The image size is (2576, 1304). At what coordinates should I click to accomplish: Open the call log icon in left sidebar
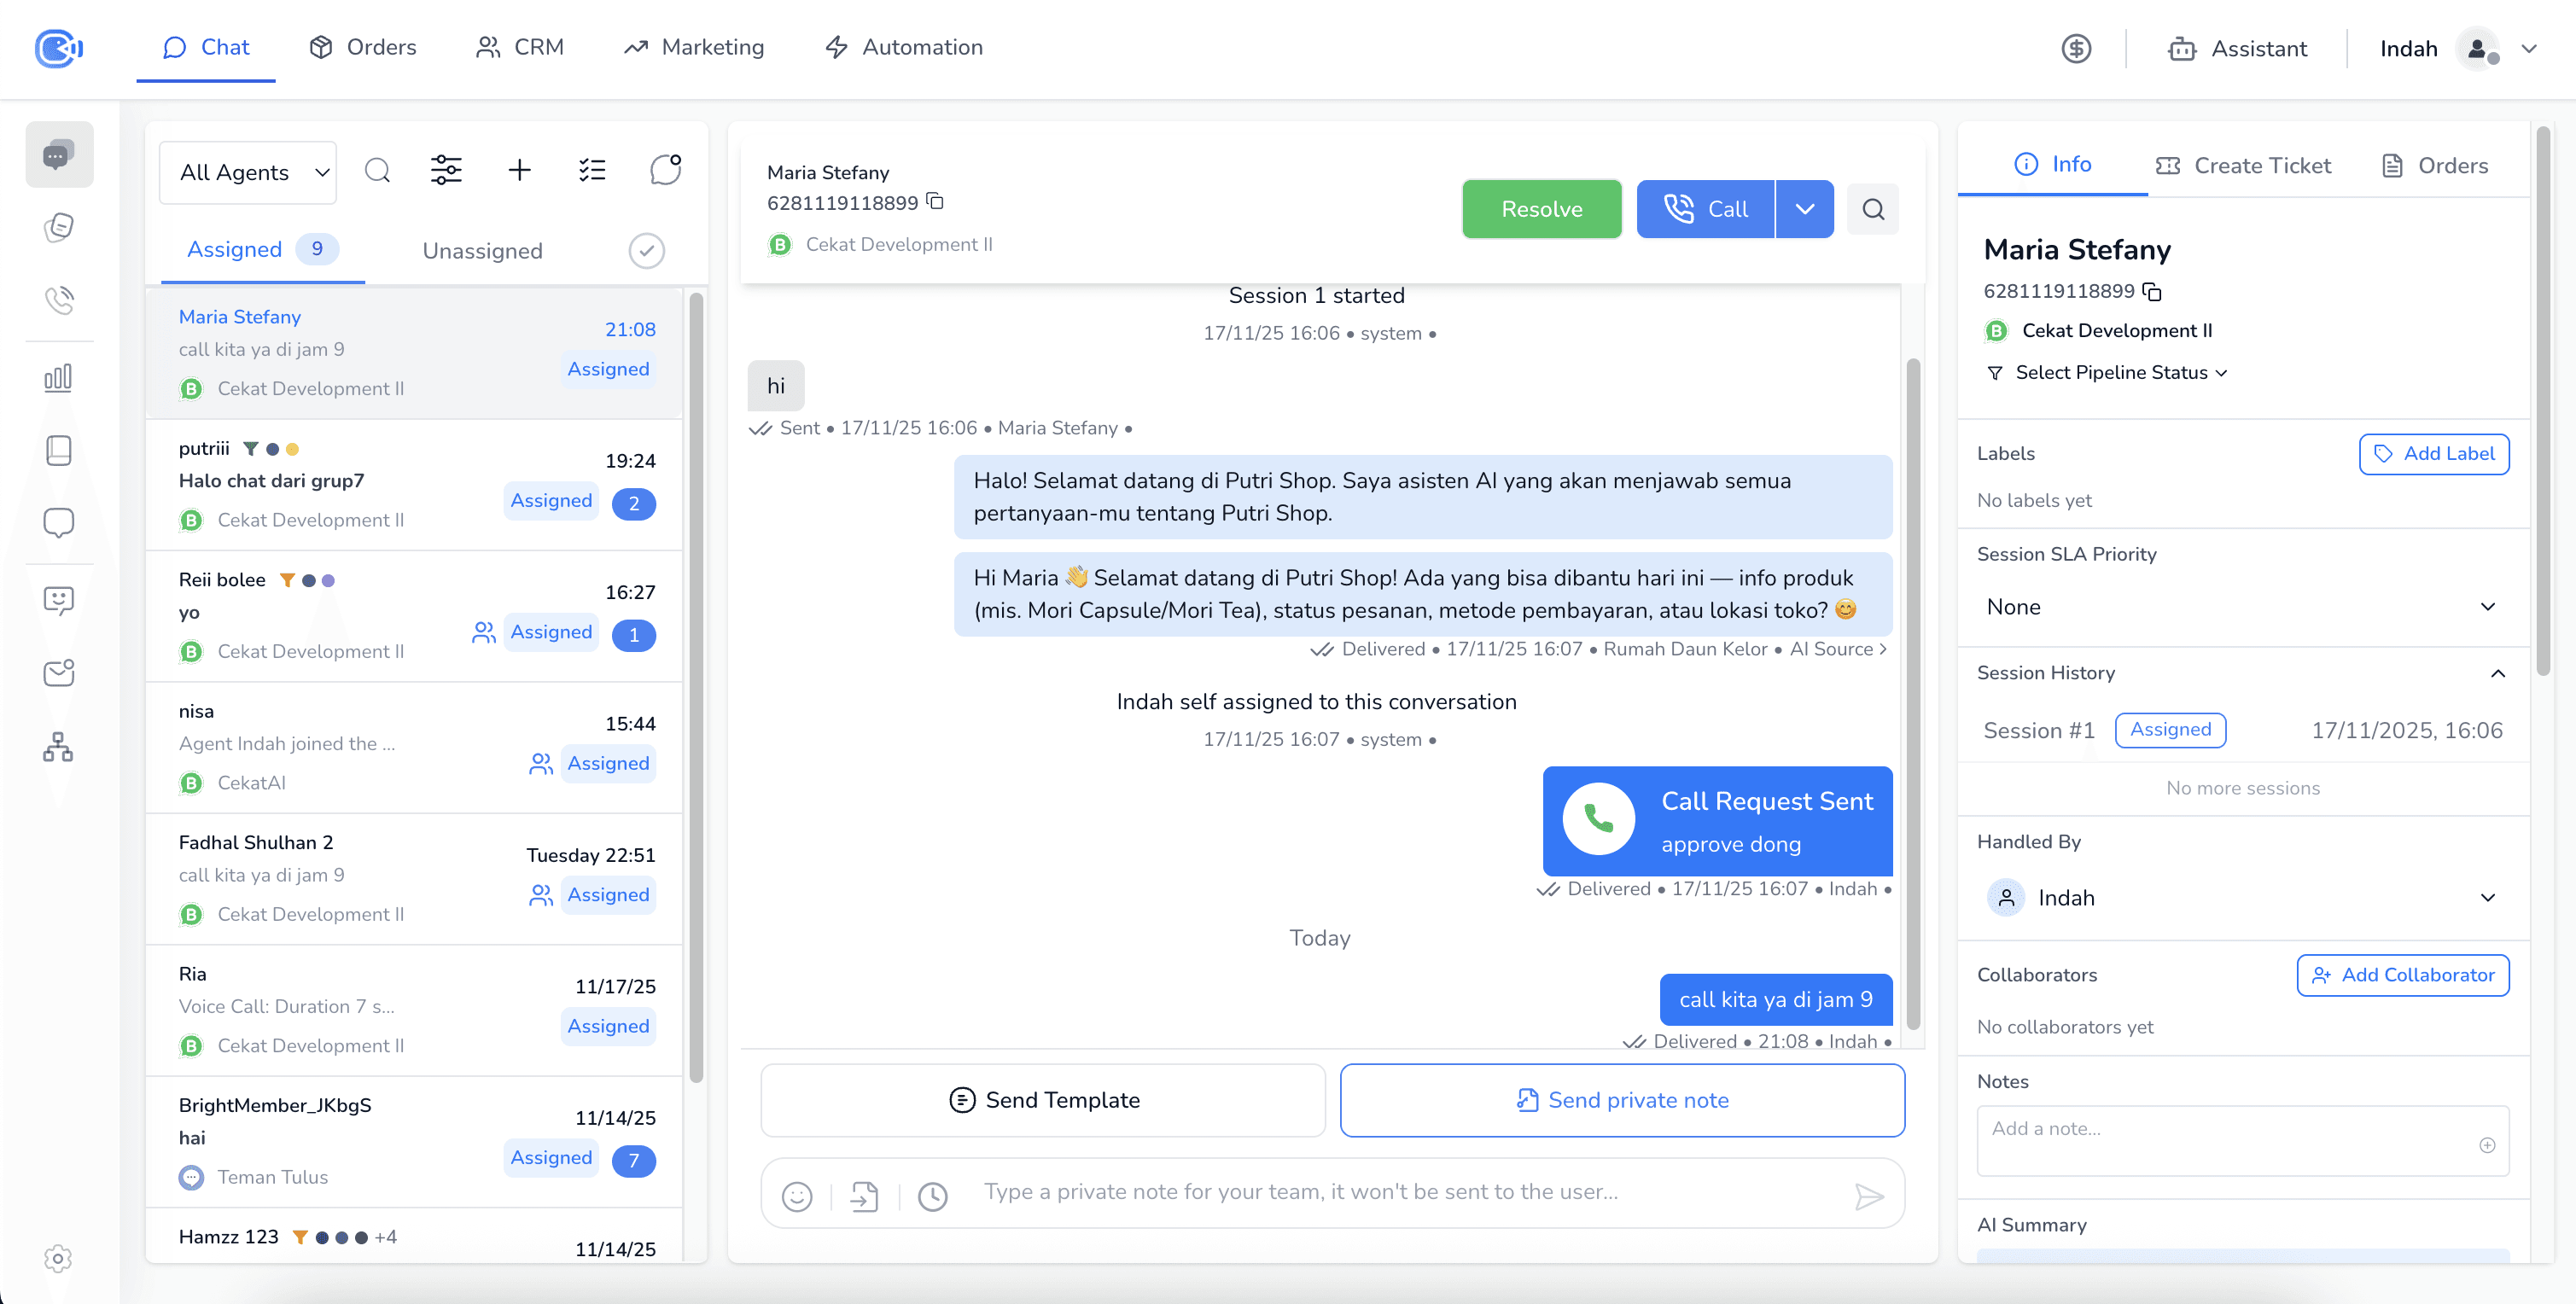point(59,300)
